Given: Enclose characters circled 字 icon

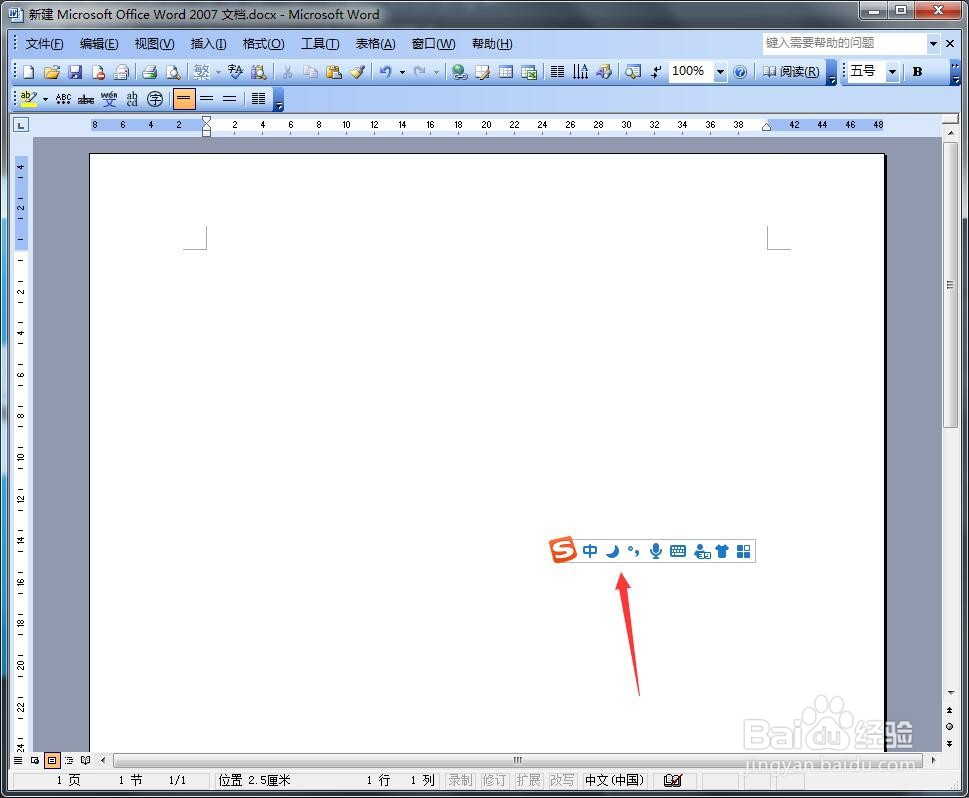Looking at the screenshot, I should click(x=155, y=98).
